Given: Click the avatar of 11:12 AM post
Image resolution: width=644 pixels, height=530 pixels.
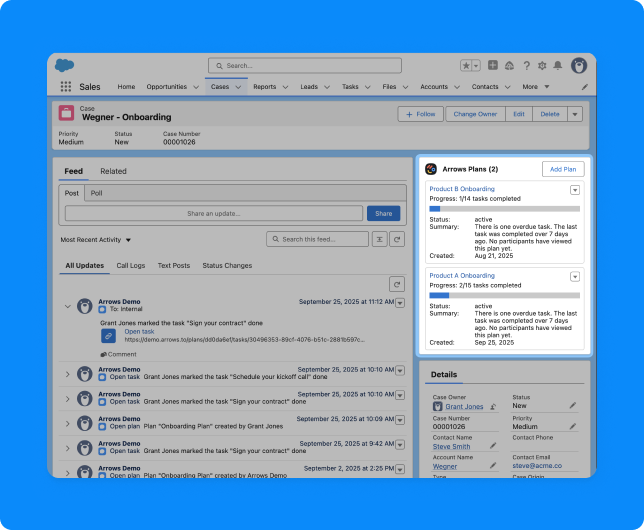Looking at the screenshot, I should click(x=85, y=306).
